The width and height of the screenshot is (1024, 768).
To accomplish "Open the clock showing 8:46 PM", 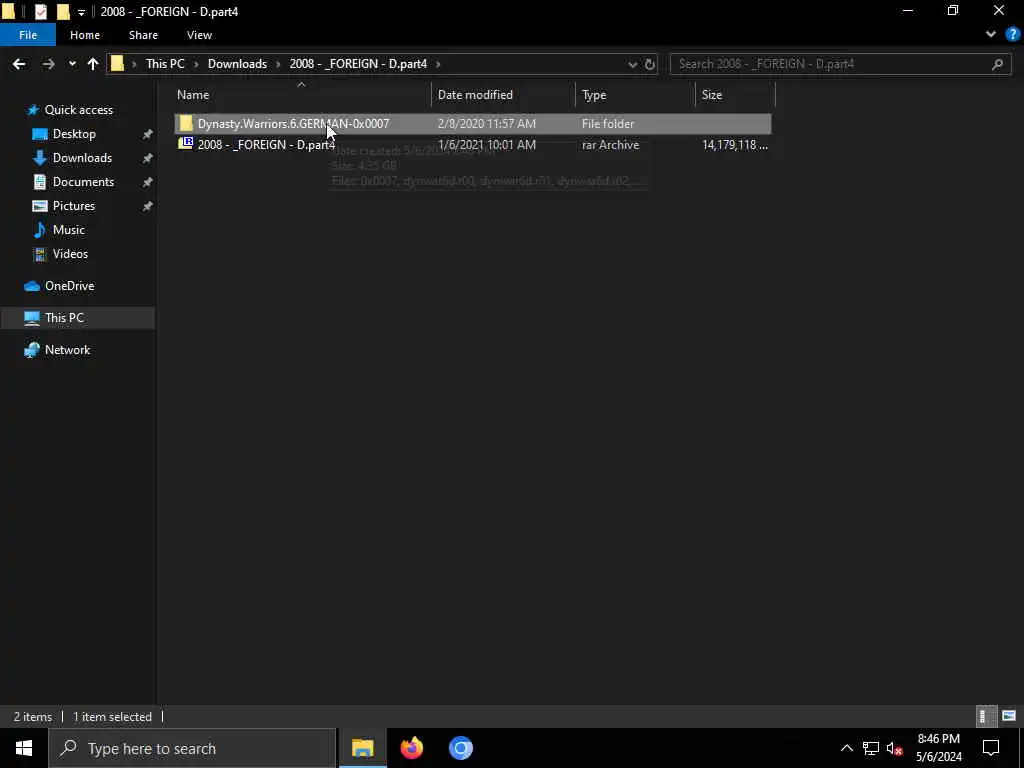I will click(x=939, y=748).
